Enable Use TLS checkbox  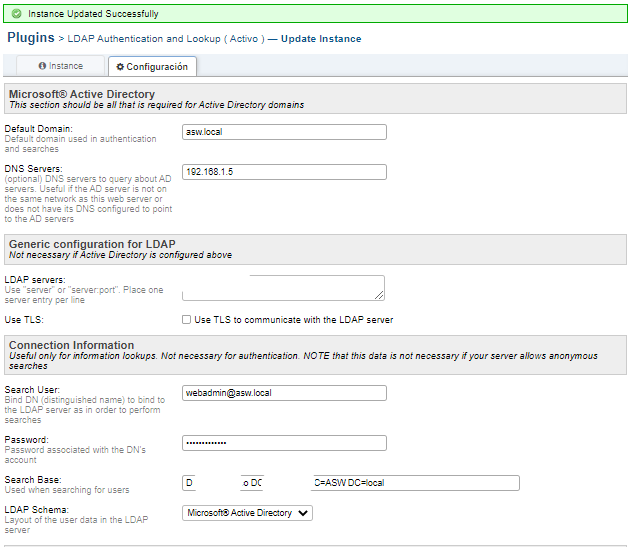[x=187, y=320]
